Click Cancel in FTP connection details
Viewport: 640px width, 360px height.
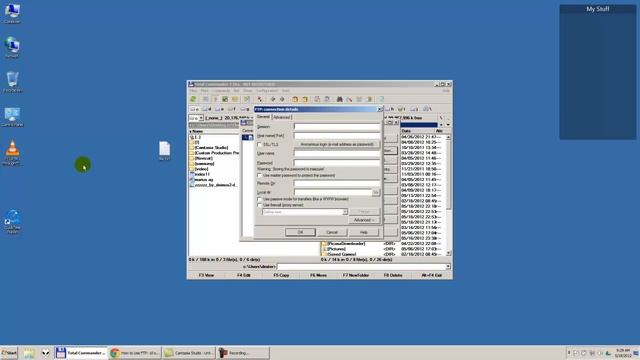point(332,232)
